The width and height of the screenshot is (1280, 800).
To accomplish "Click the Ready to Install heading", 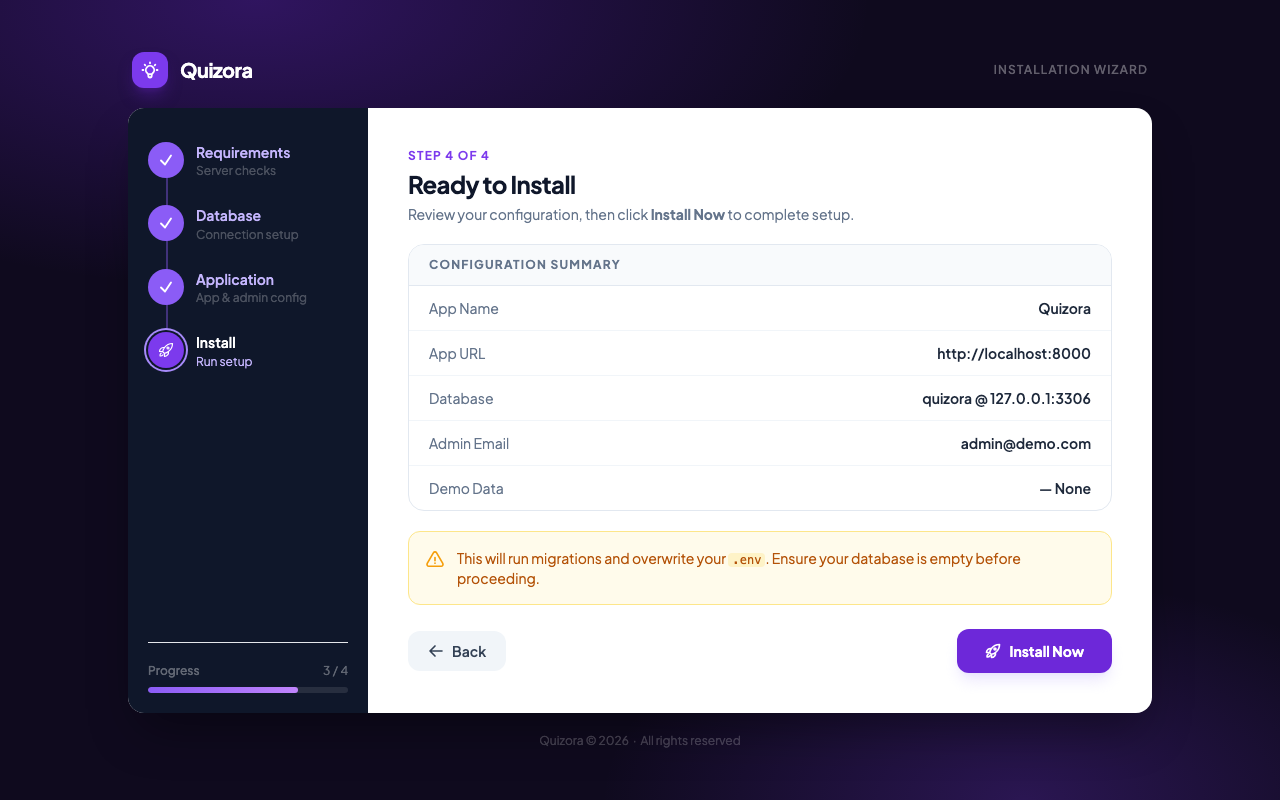I will [492, 185].
